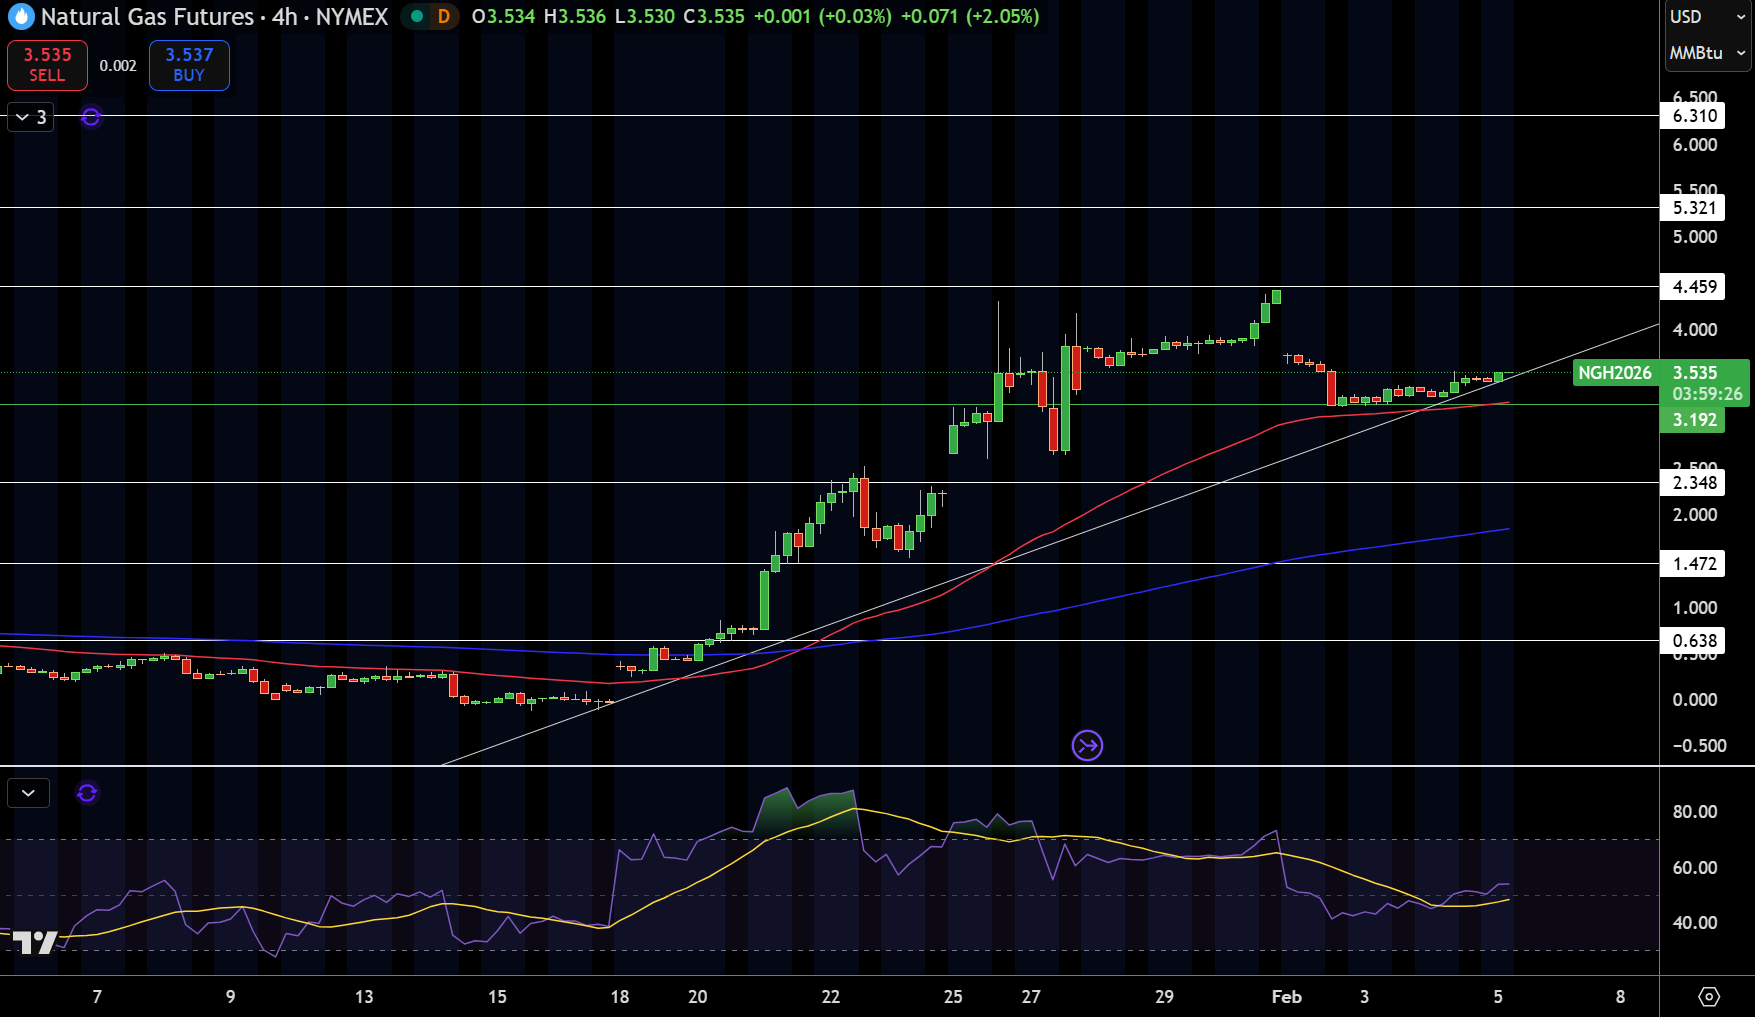Click the green market status dot
Viewport: 1755px width, 1017px height.
point(417,16)
